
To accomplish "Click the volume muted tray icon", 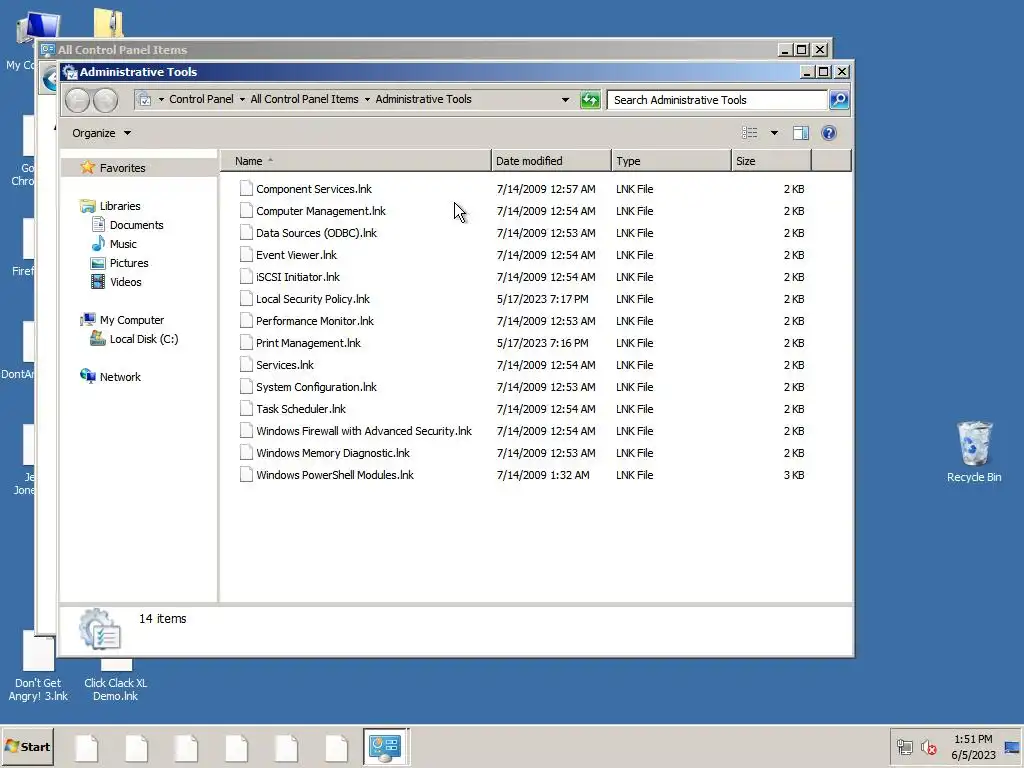I will [x=929, y=747].
